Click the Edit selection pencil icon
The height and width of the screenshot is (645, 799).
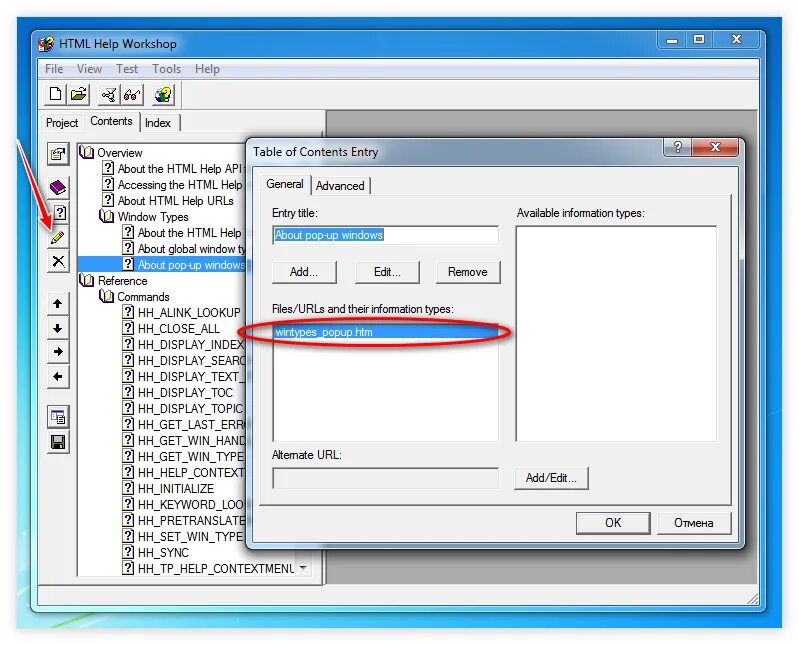click(58, 237)
